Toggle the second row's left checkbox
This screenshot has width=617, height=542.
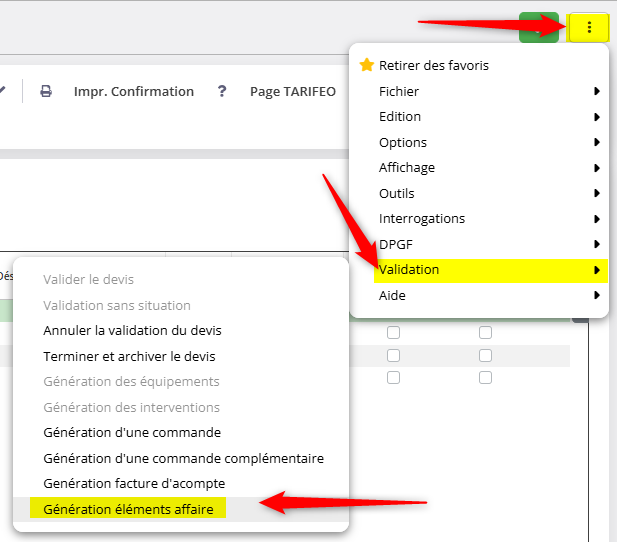tap(393, 355)
